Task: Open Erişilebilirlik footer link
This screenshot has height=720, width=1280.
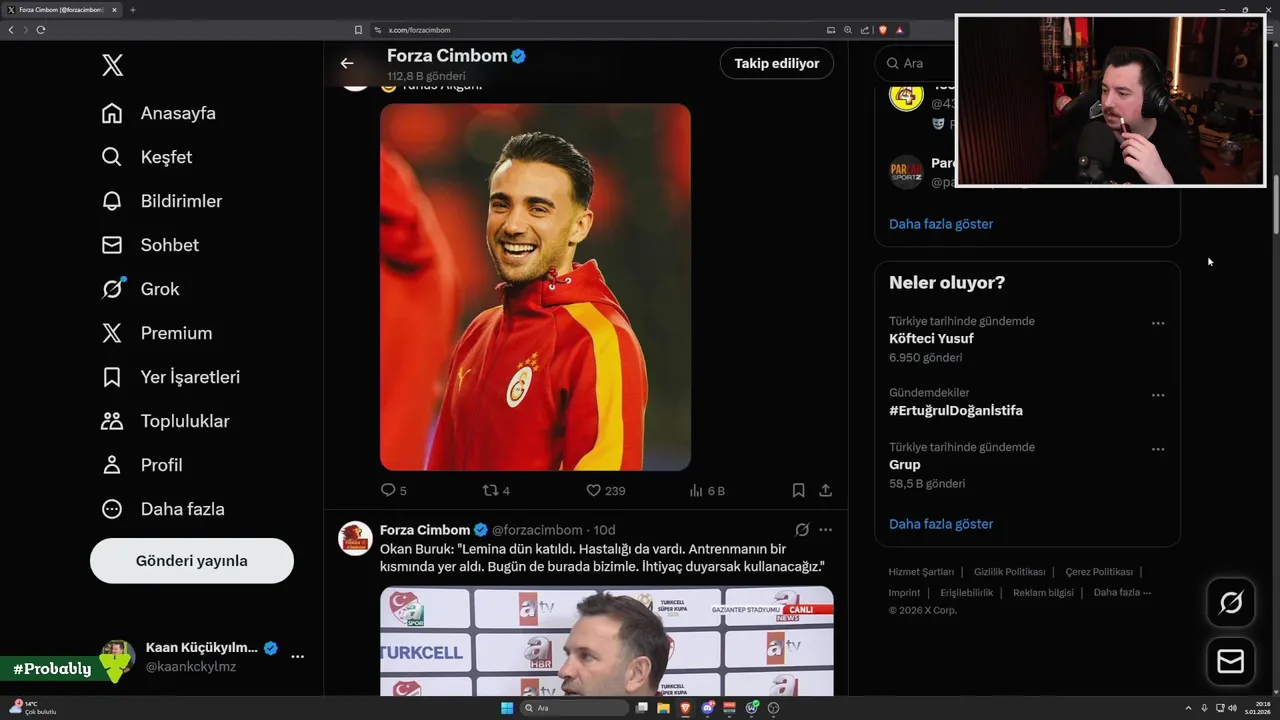Action: (x=967, y=592)
